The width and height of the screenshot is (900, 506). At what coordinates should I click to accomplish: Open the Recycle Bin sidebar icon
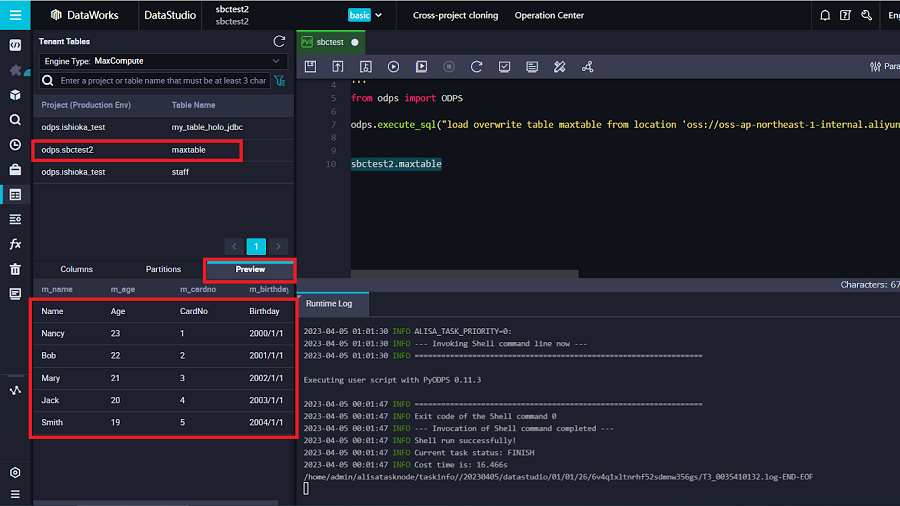pos(15,269)
